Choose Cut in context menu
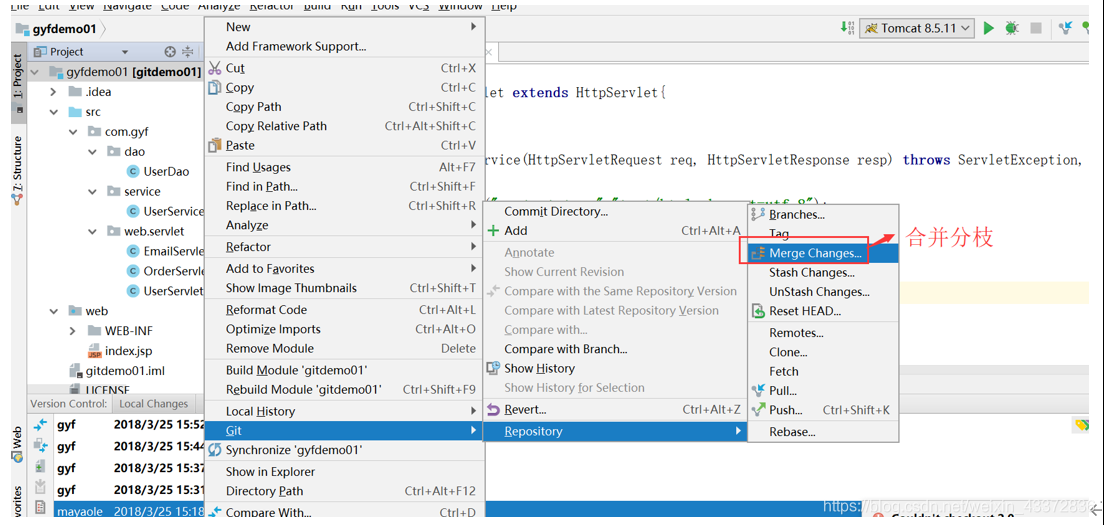The image size is (1105, 525). (x=343, y=68)
